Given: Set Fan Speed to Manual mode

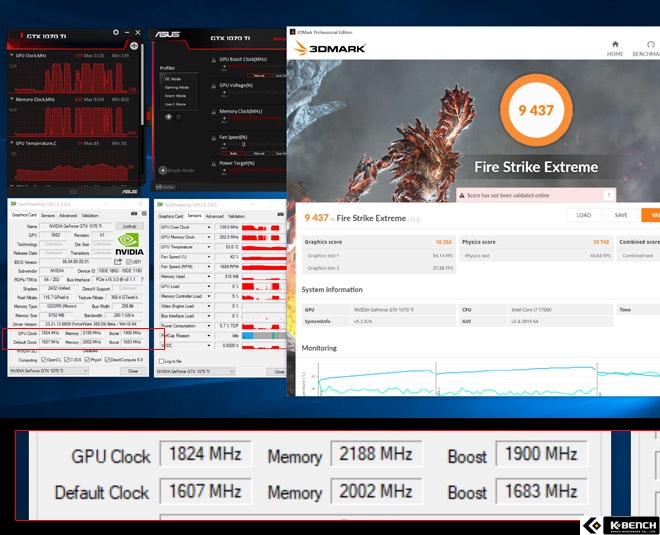Looking at the screenshot, I should [258, 153].
